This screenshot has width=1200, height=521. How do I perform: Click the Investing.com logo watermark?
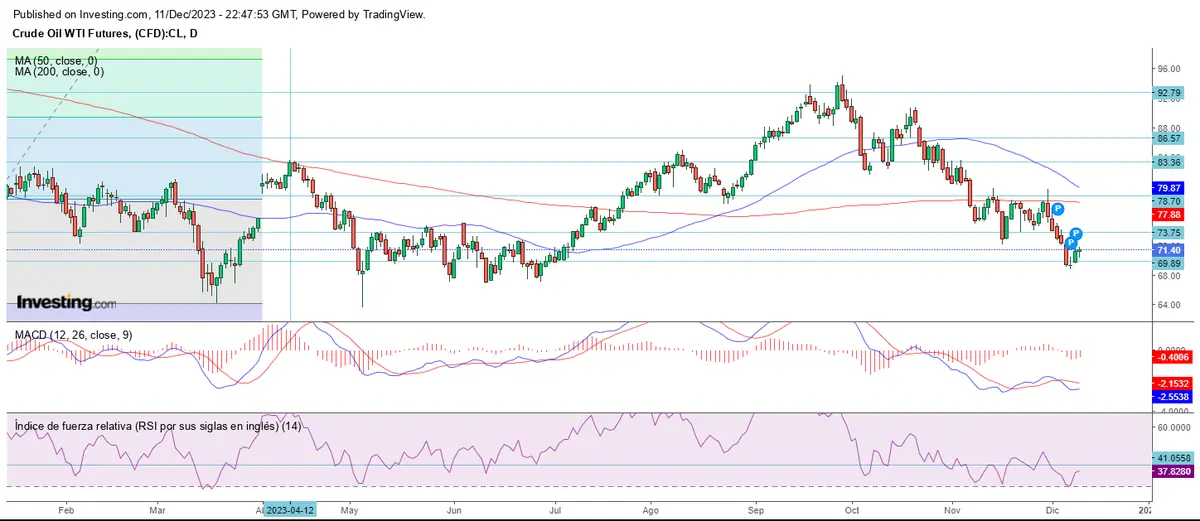click(x=66, y=302)
